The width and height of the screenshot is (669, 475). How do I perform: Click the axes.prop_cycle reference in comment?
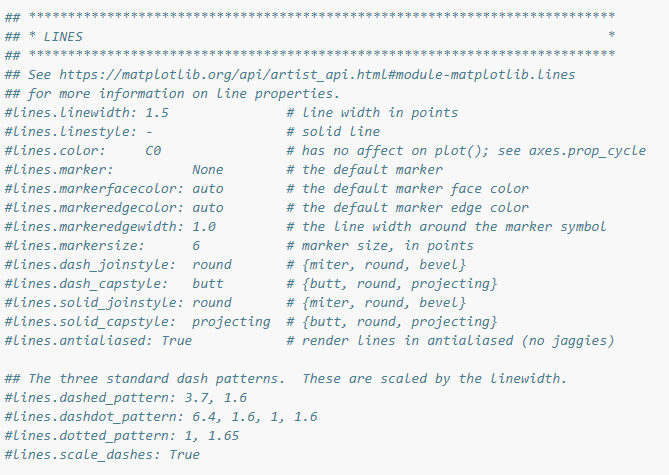point(587,151)
